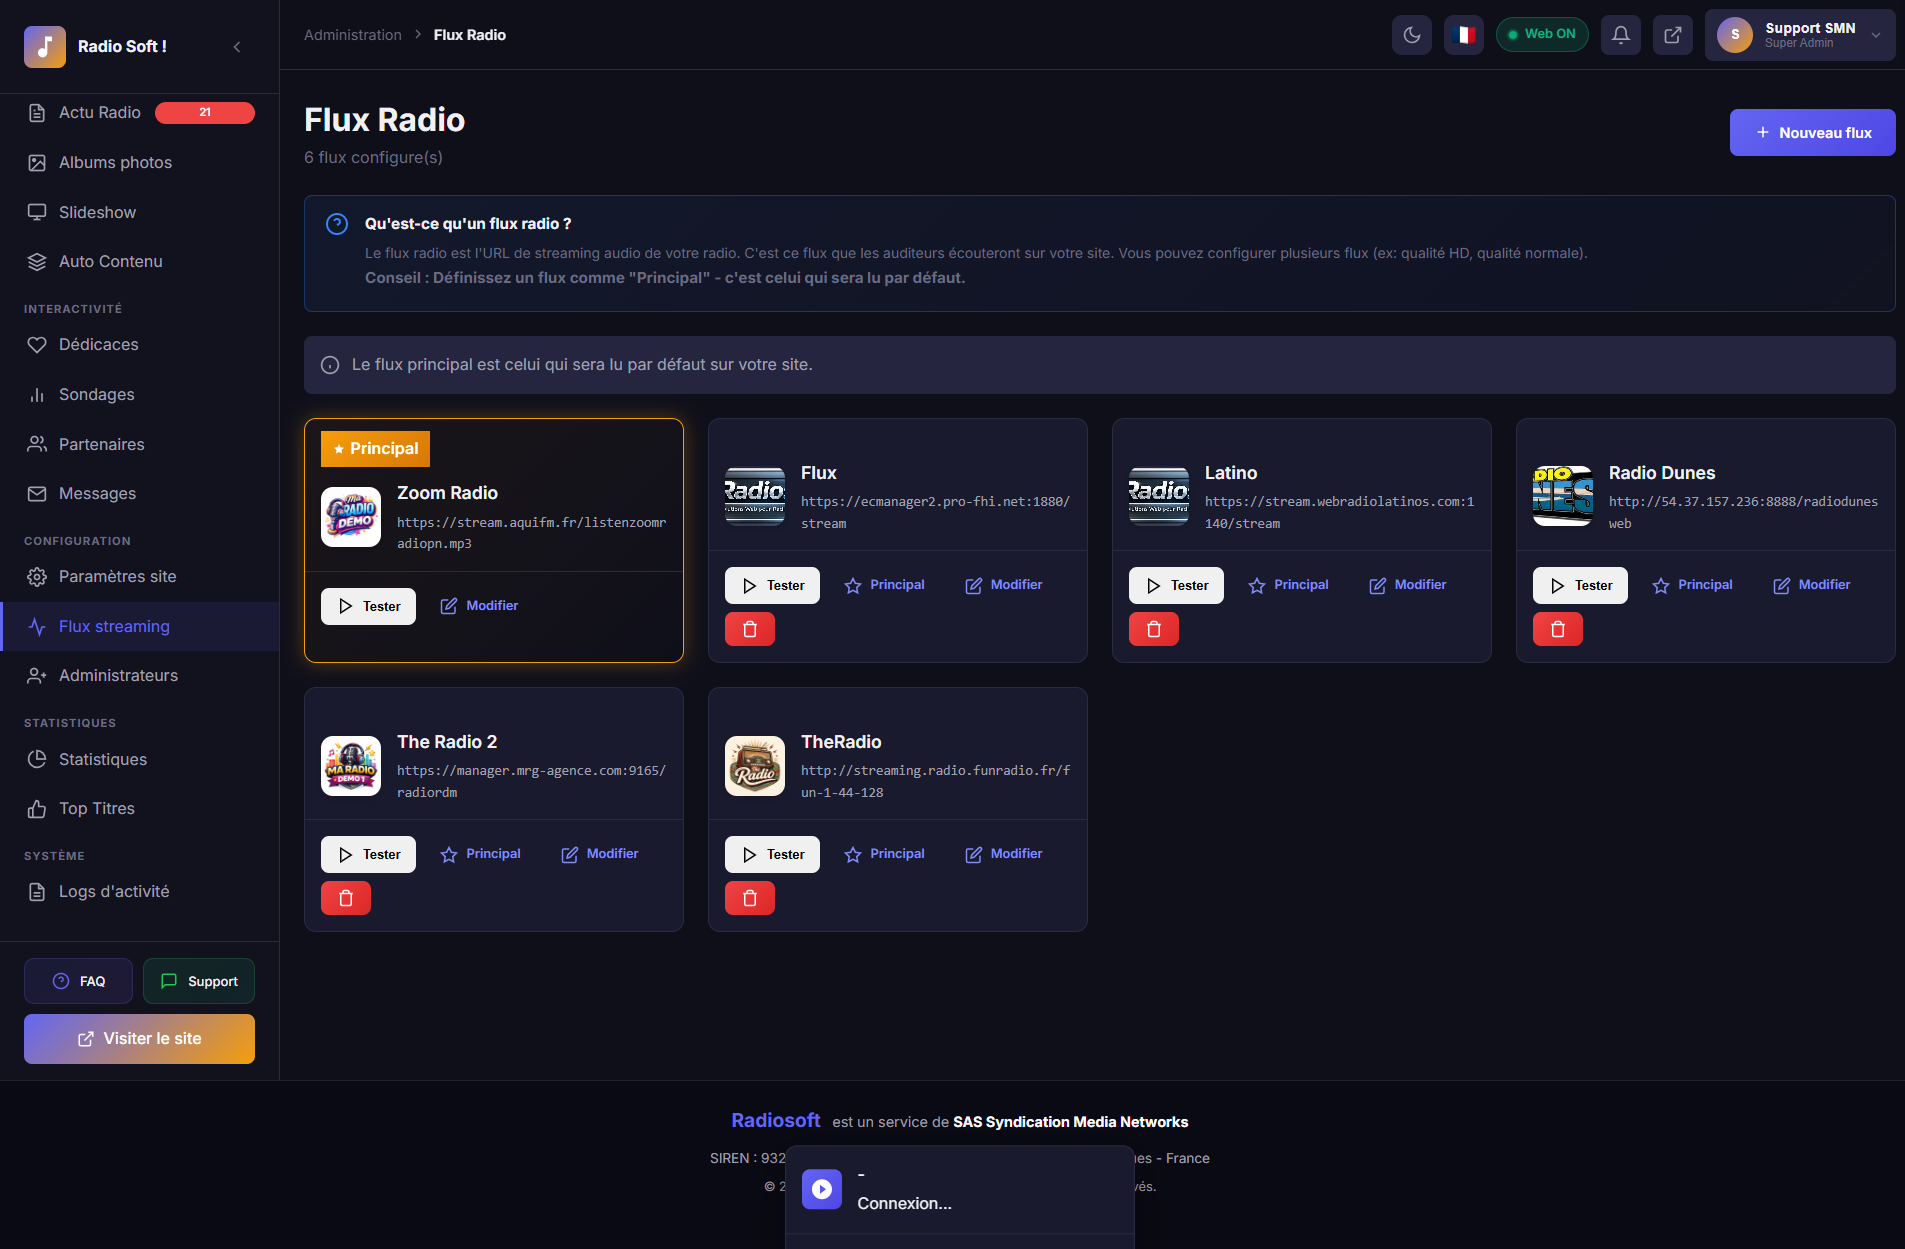Navigate to Administration breadcrumb
1905x1249 pixels.
pyautogui.click(x=352, y=34)
